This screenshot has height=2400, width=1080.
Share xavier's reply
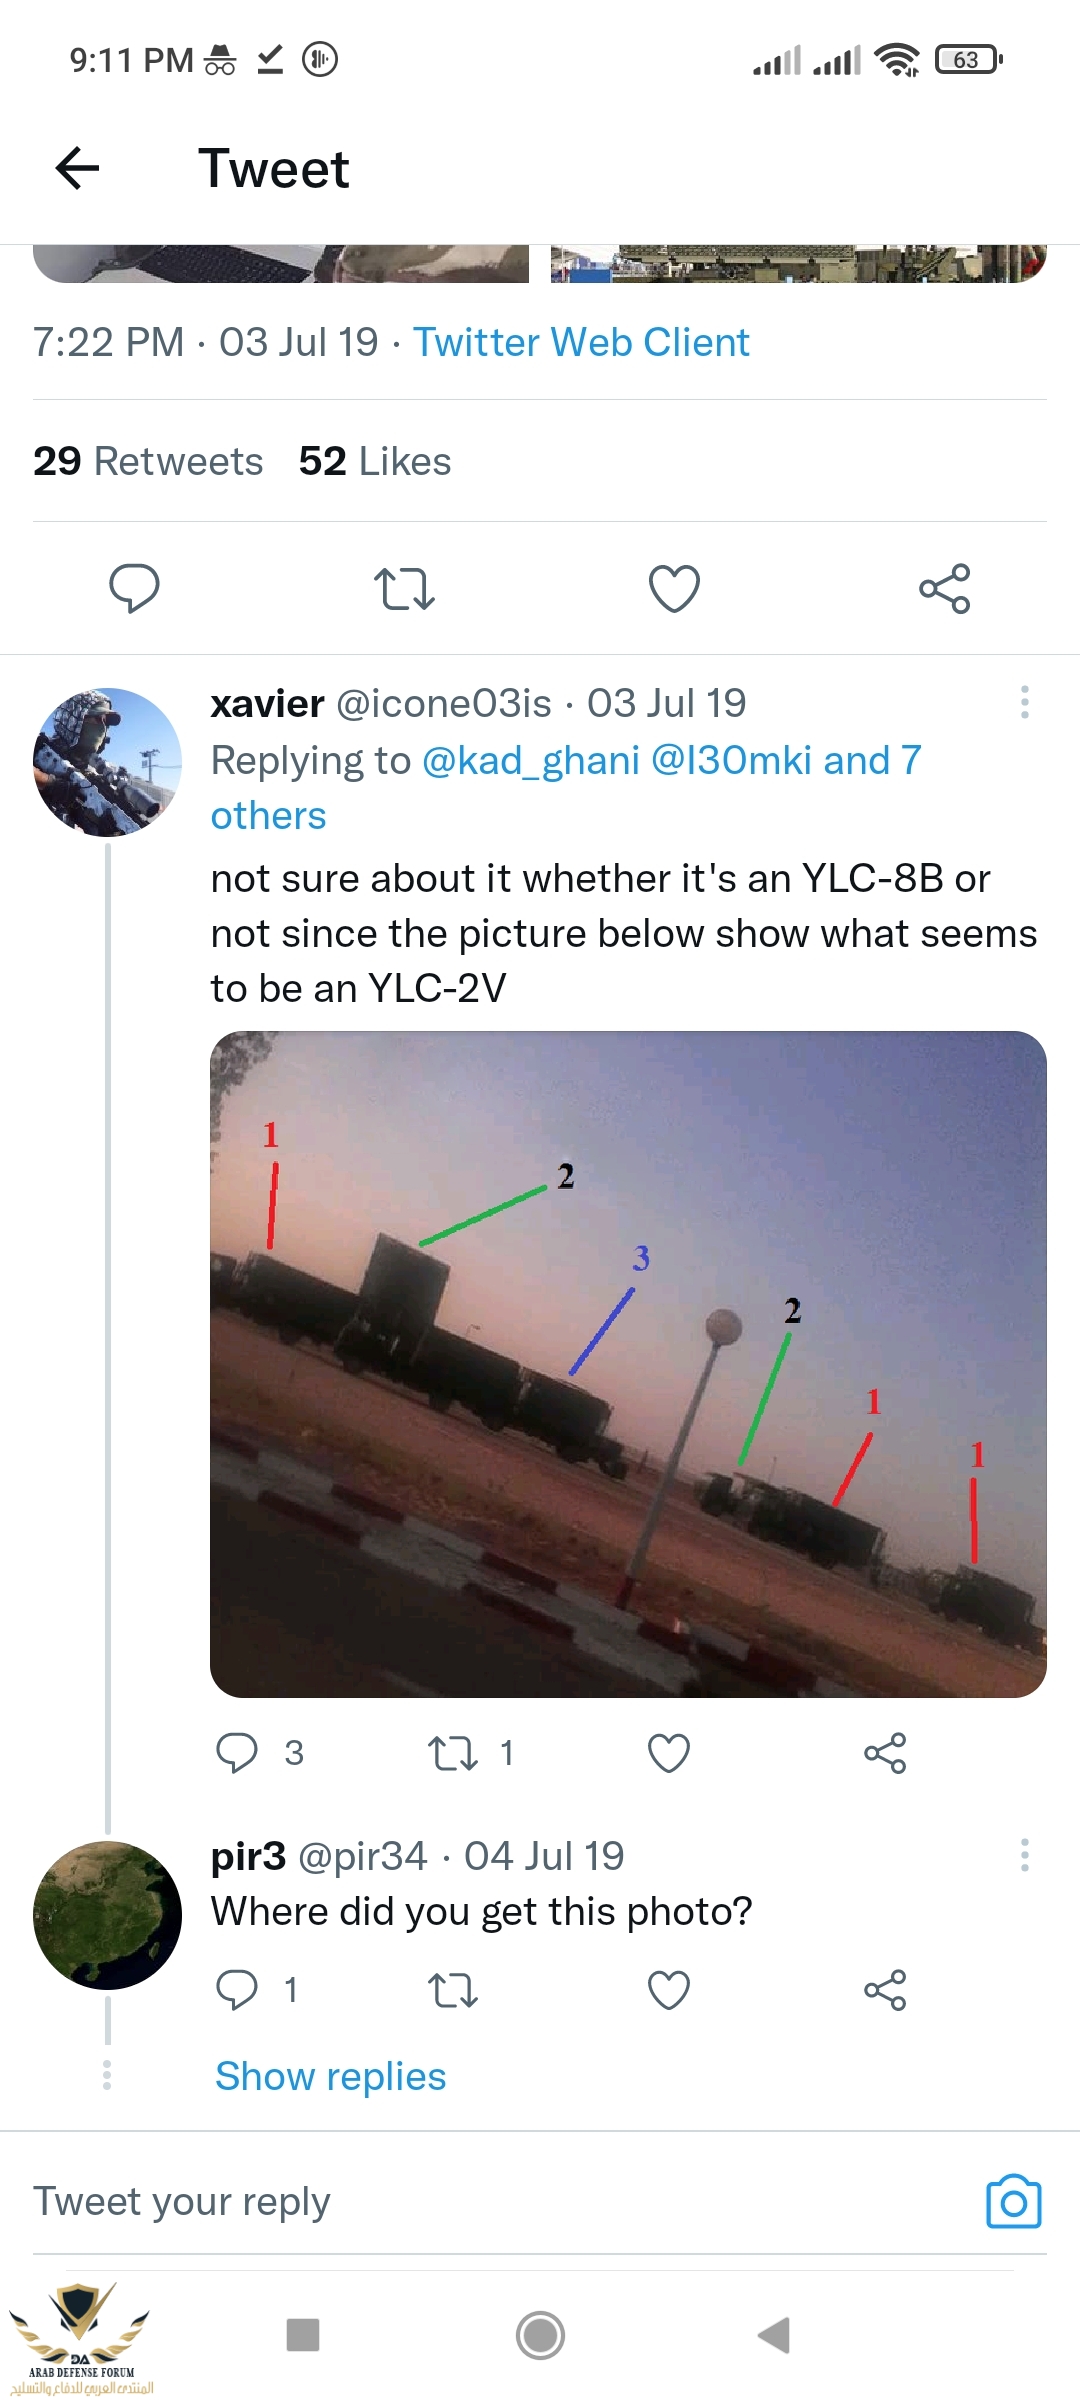coord(885,1753)
